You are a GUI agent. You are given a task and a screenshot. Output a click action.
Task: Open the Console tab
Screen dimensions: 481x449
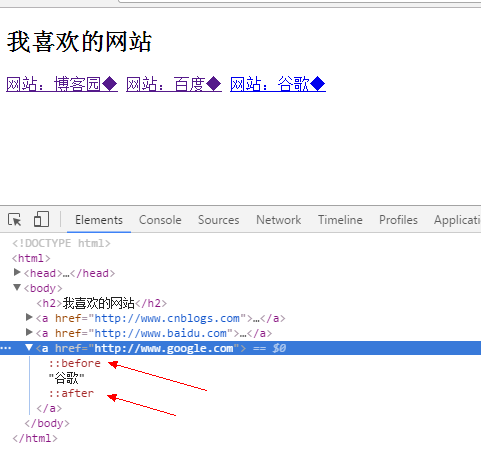160,220
